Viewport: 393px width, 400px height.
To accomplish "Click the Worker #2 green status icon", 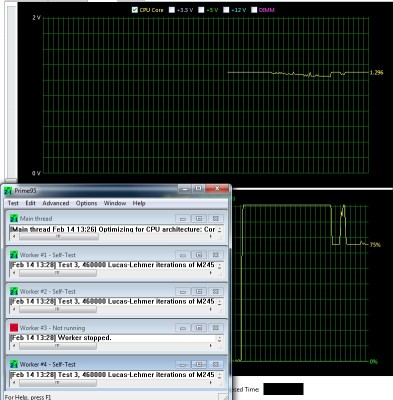I will click(x=14, y=291).
